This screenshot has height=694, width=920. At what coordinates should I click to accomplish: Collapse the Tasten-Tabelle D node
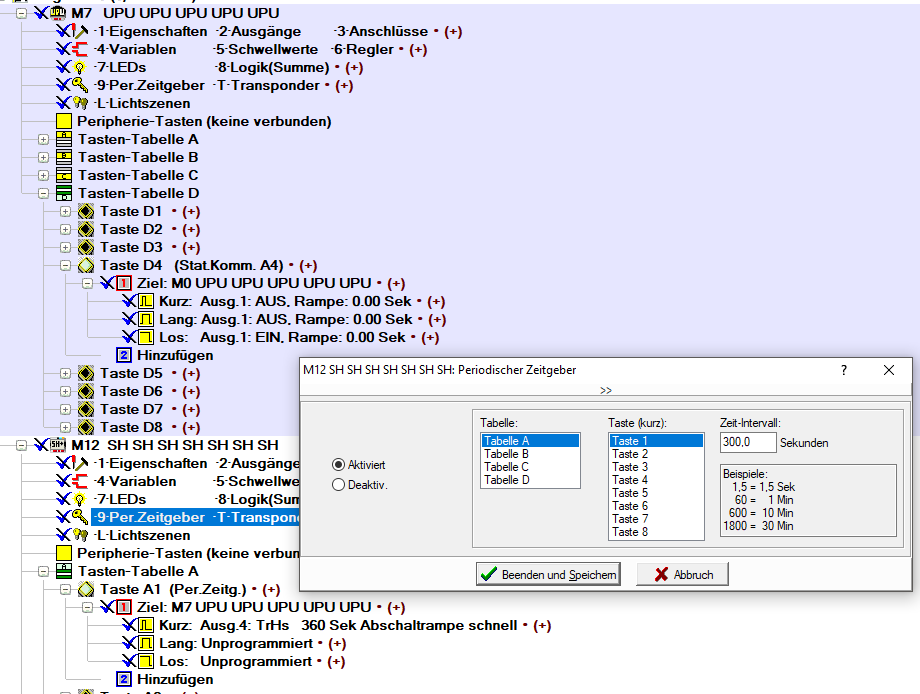click(43, 193)
